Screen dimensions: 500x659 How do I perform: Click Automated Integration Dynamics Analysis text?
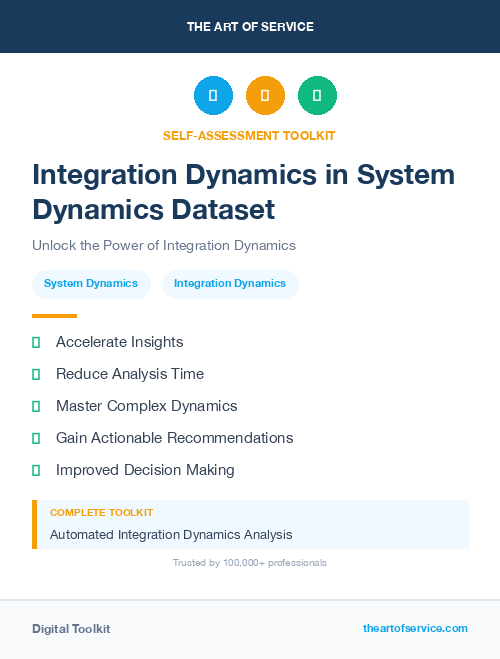coord(171,535)
